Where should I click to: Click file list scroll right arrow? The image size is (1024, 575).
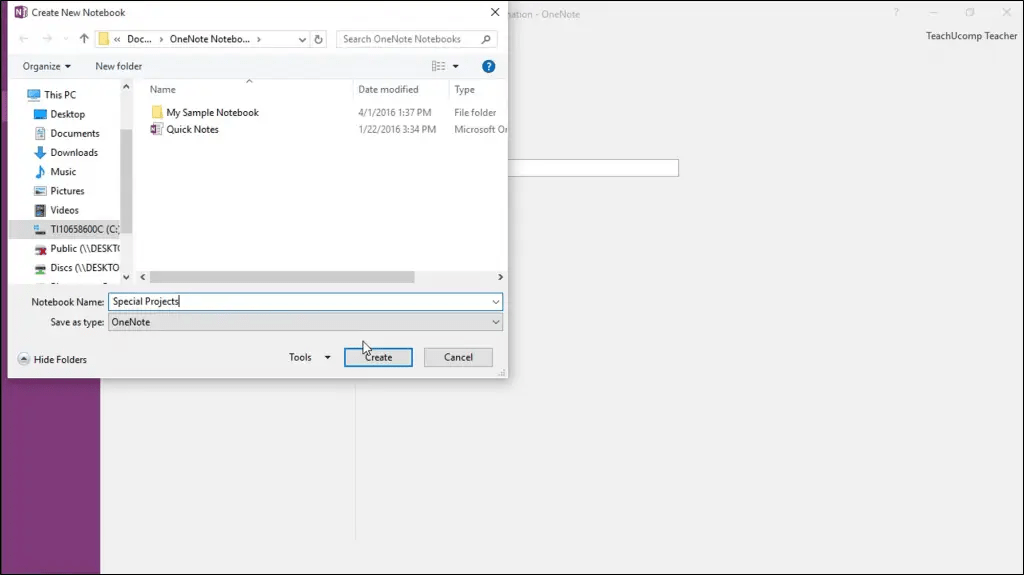500,277
